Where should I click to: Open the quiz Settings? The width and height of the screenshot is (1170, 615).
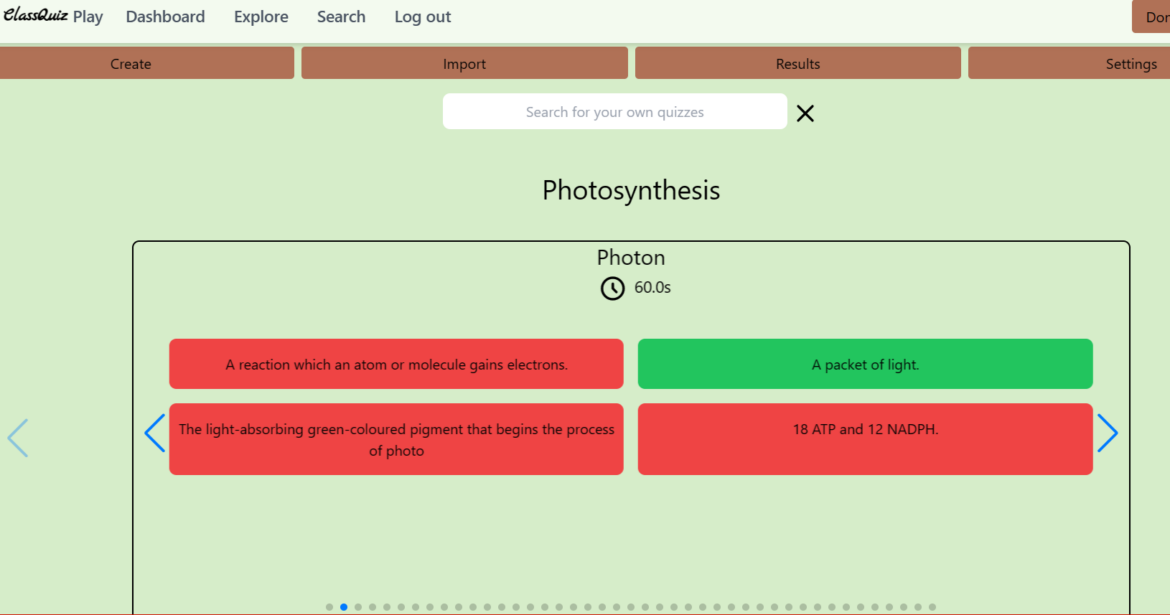point(1131,63)
